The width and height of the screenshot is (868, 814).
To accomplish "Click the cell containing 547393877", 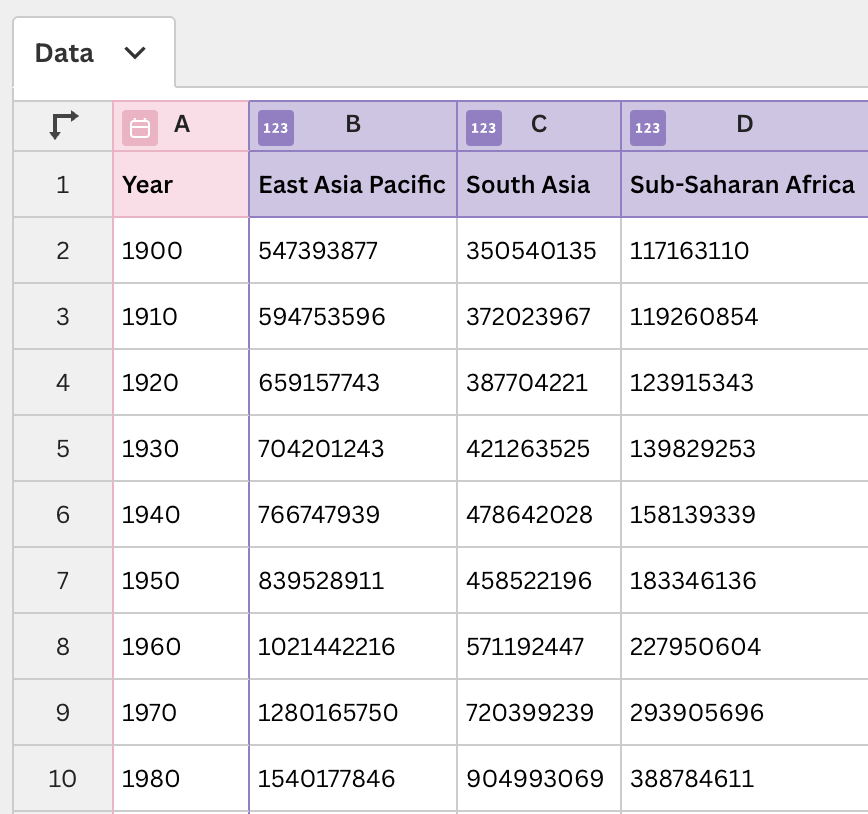I will tap(352, 250).
